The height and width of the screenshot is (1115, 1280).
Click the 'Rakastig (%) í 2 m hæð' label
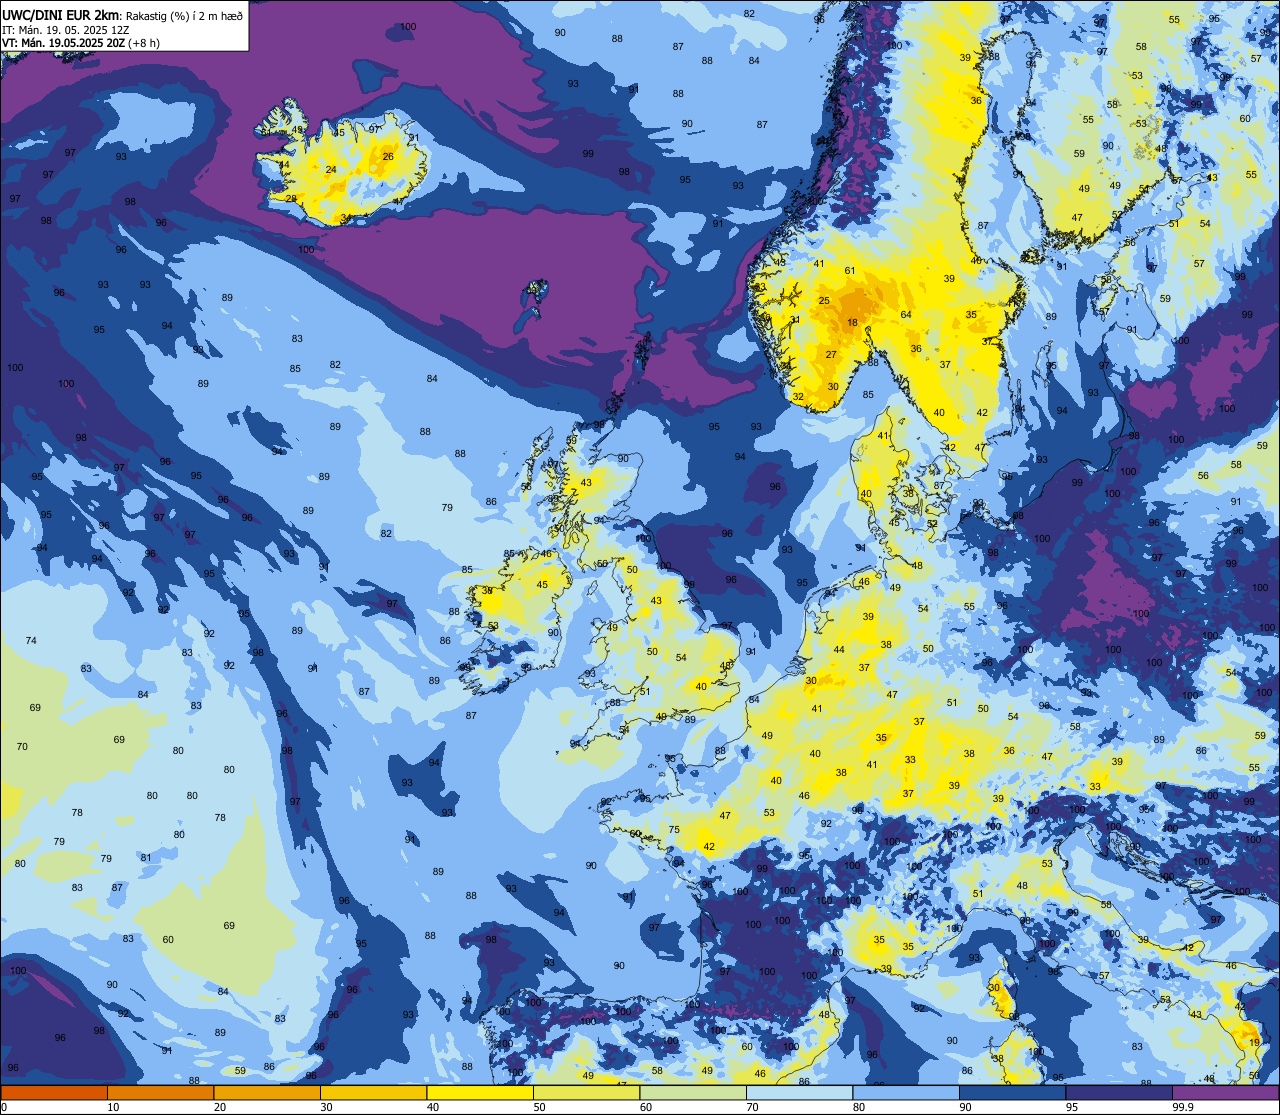[x=184, y=14]
